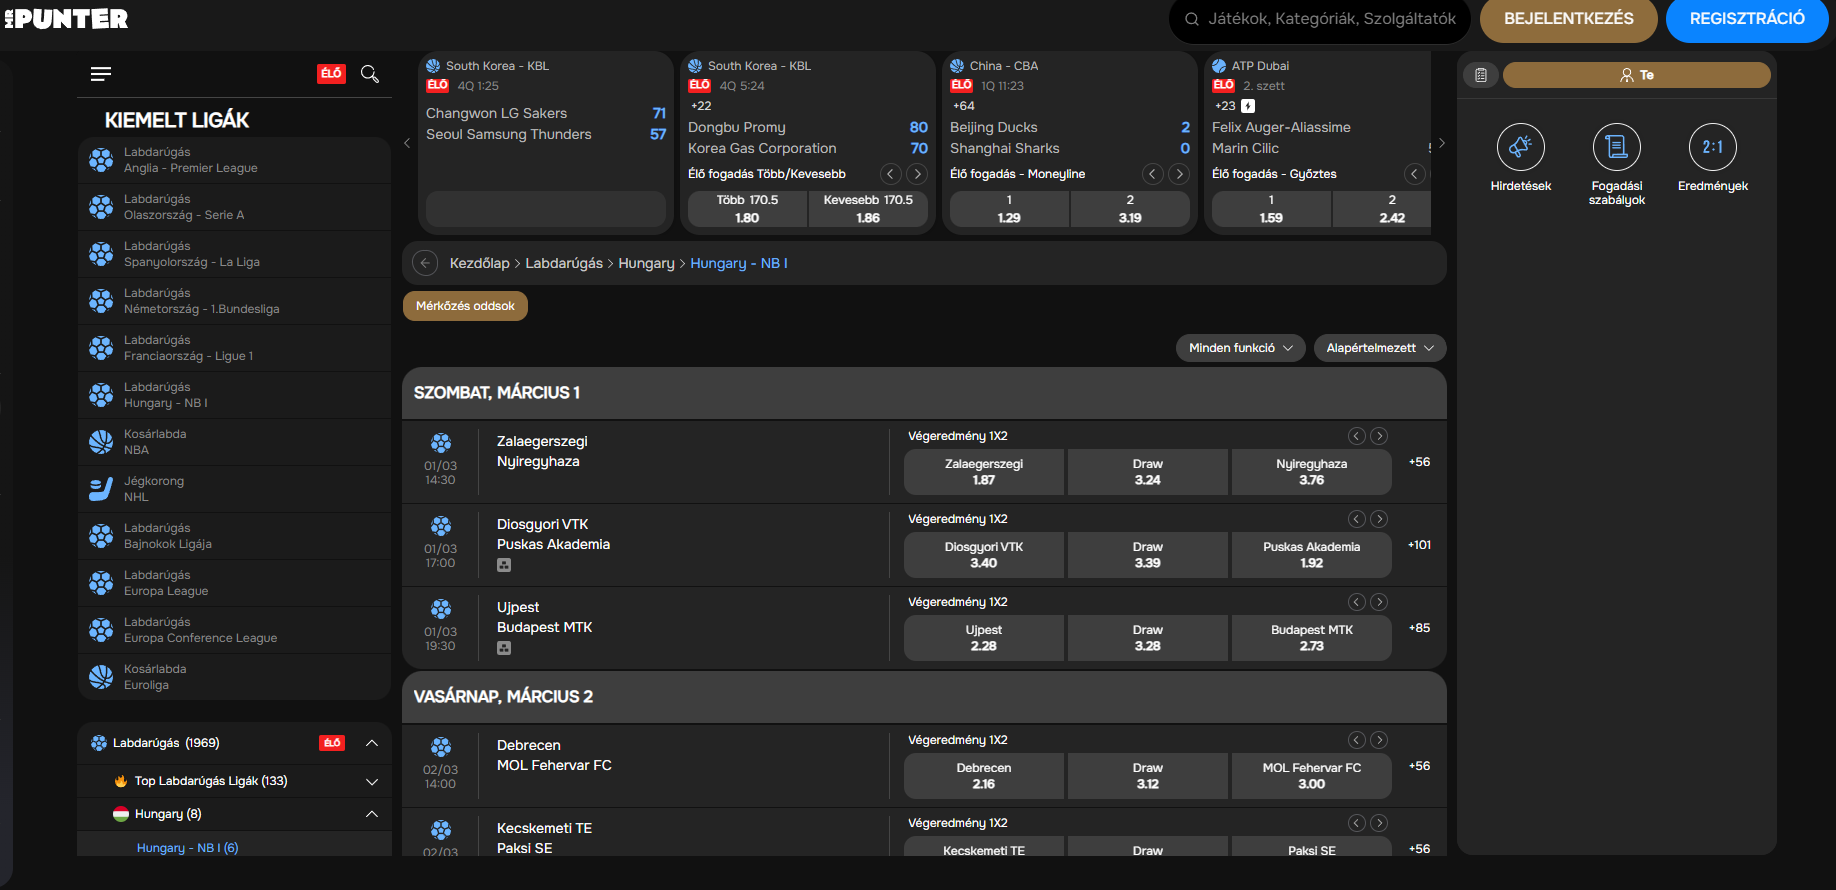Show +56 more markets for Zalaegerszegi match
Viewport: 1836px width, 890px height.
coord(1419,462)
